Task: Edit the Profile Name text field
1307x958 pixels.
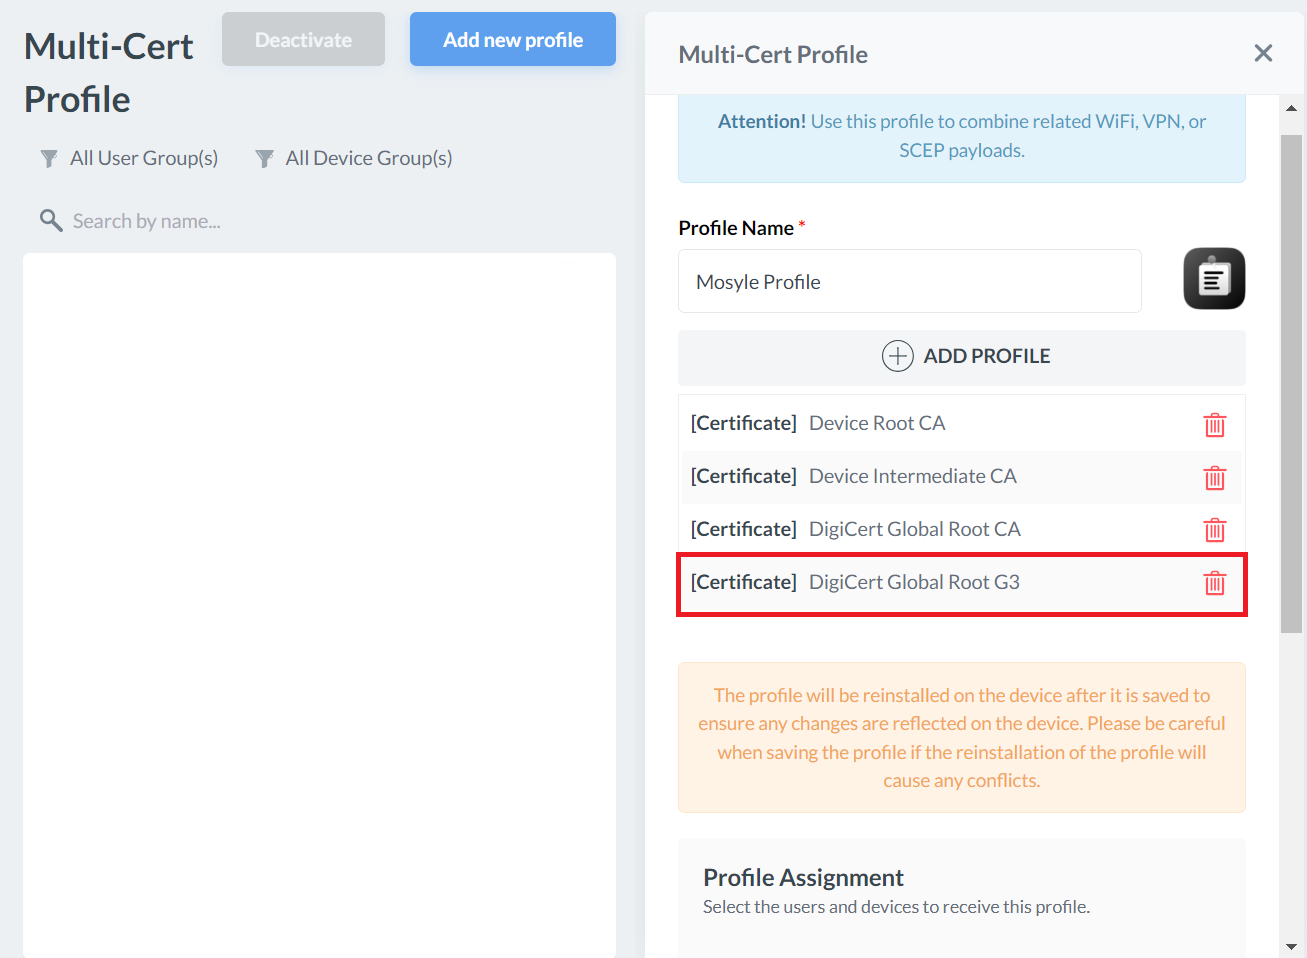Action: (x=909, y=282)
